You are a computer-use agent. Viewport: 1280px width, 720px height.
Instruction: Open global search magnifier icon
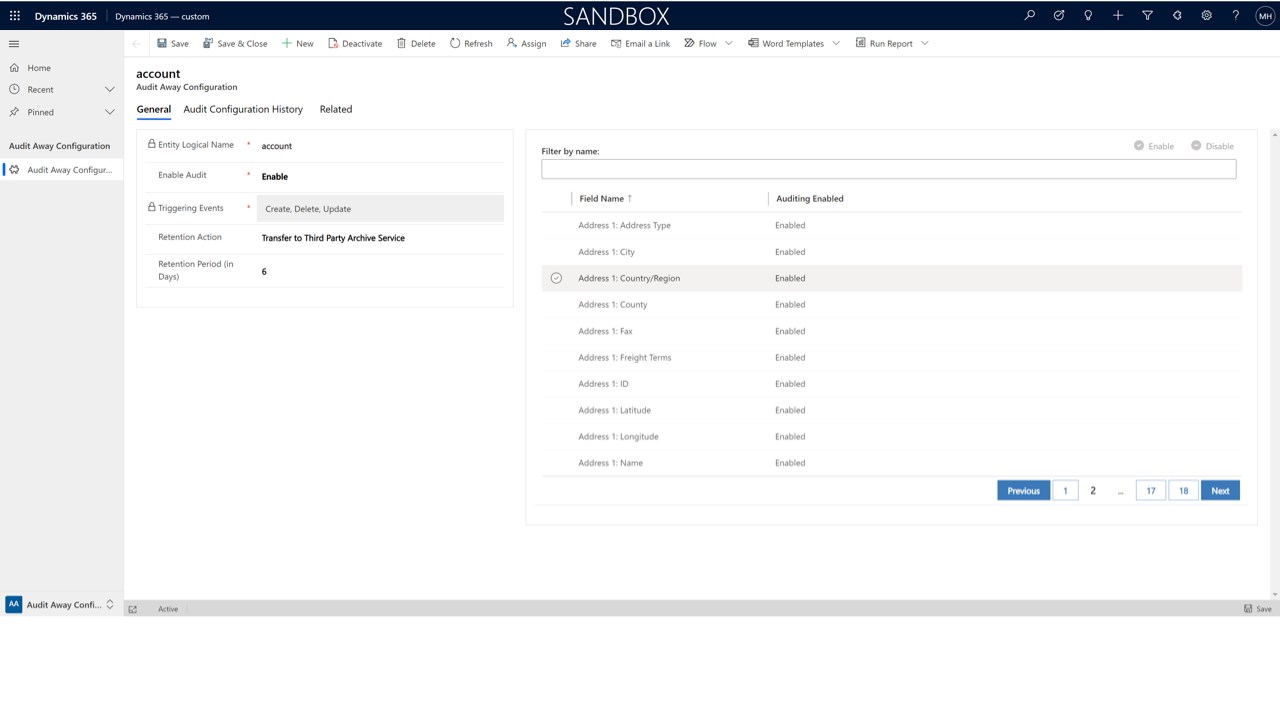1029,16
